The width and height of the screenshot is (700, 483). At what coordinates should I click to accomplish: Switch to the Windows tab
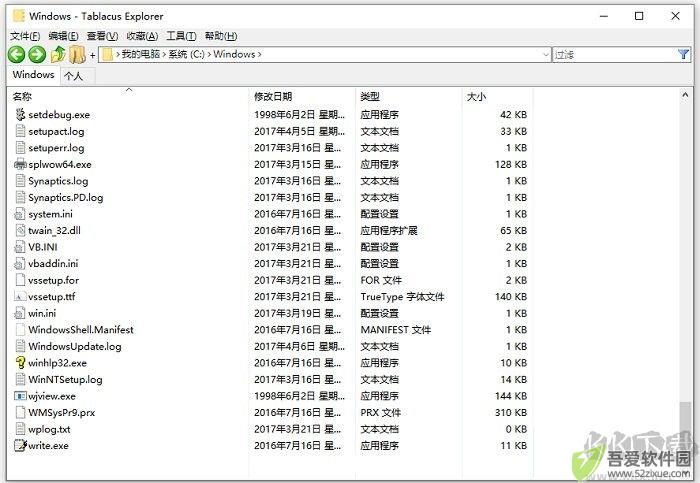pos(33,75)
